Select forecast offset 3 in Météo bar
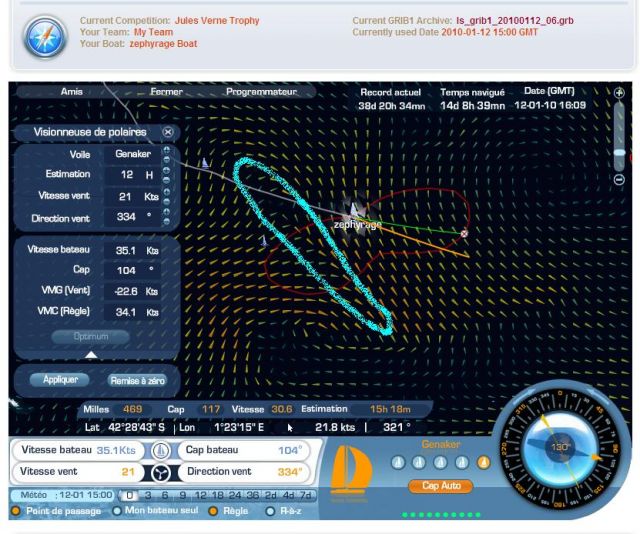The height and width of the screenshot is (534, 640). [148, 495]
